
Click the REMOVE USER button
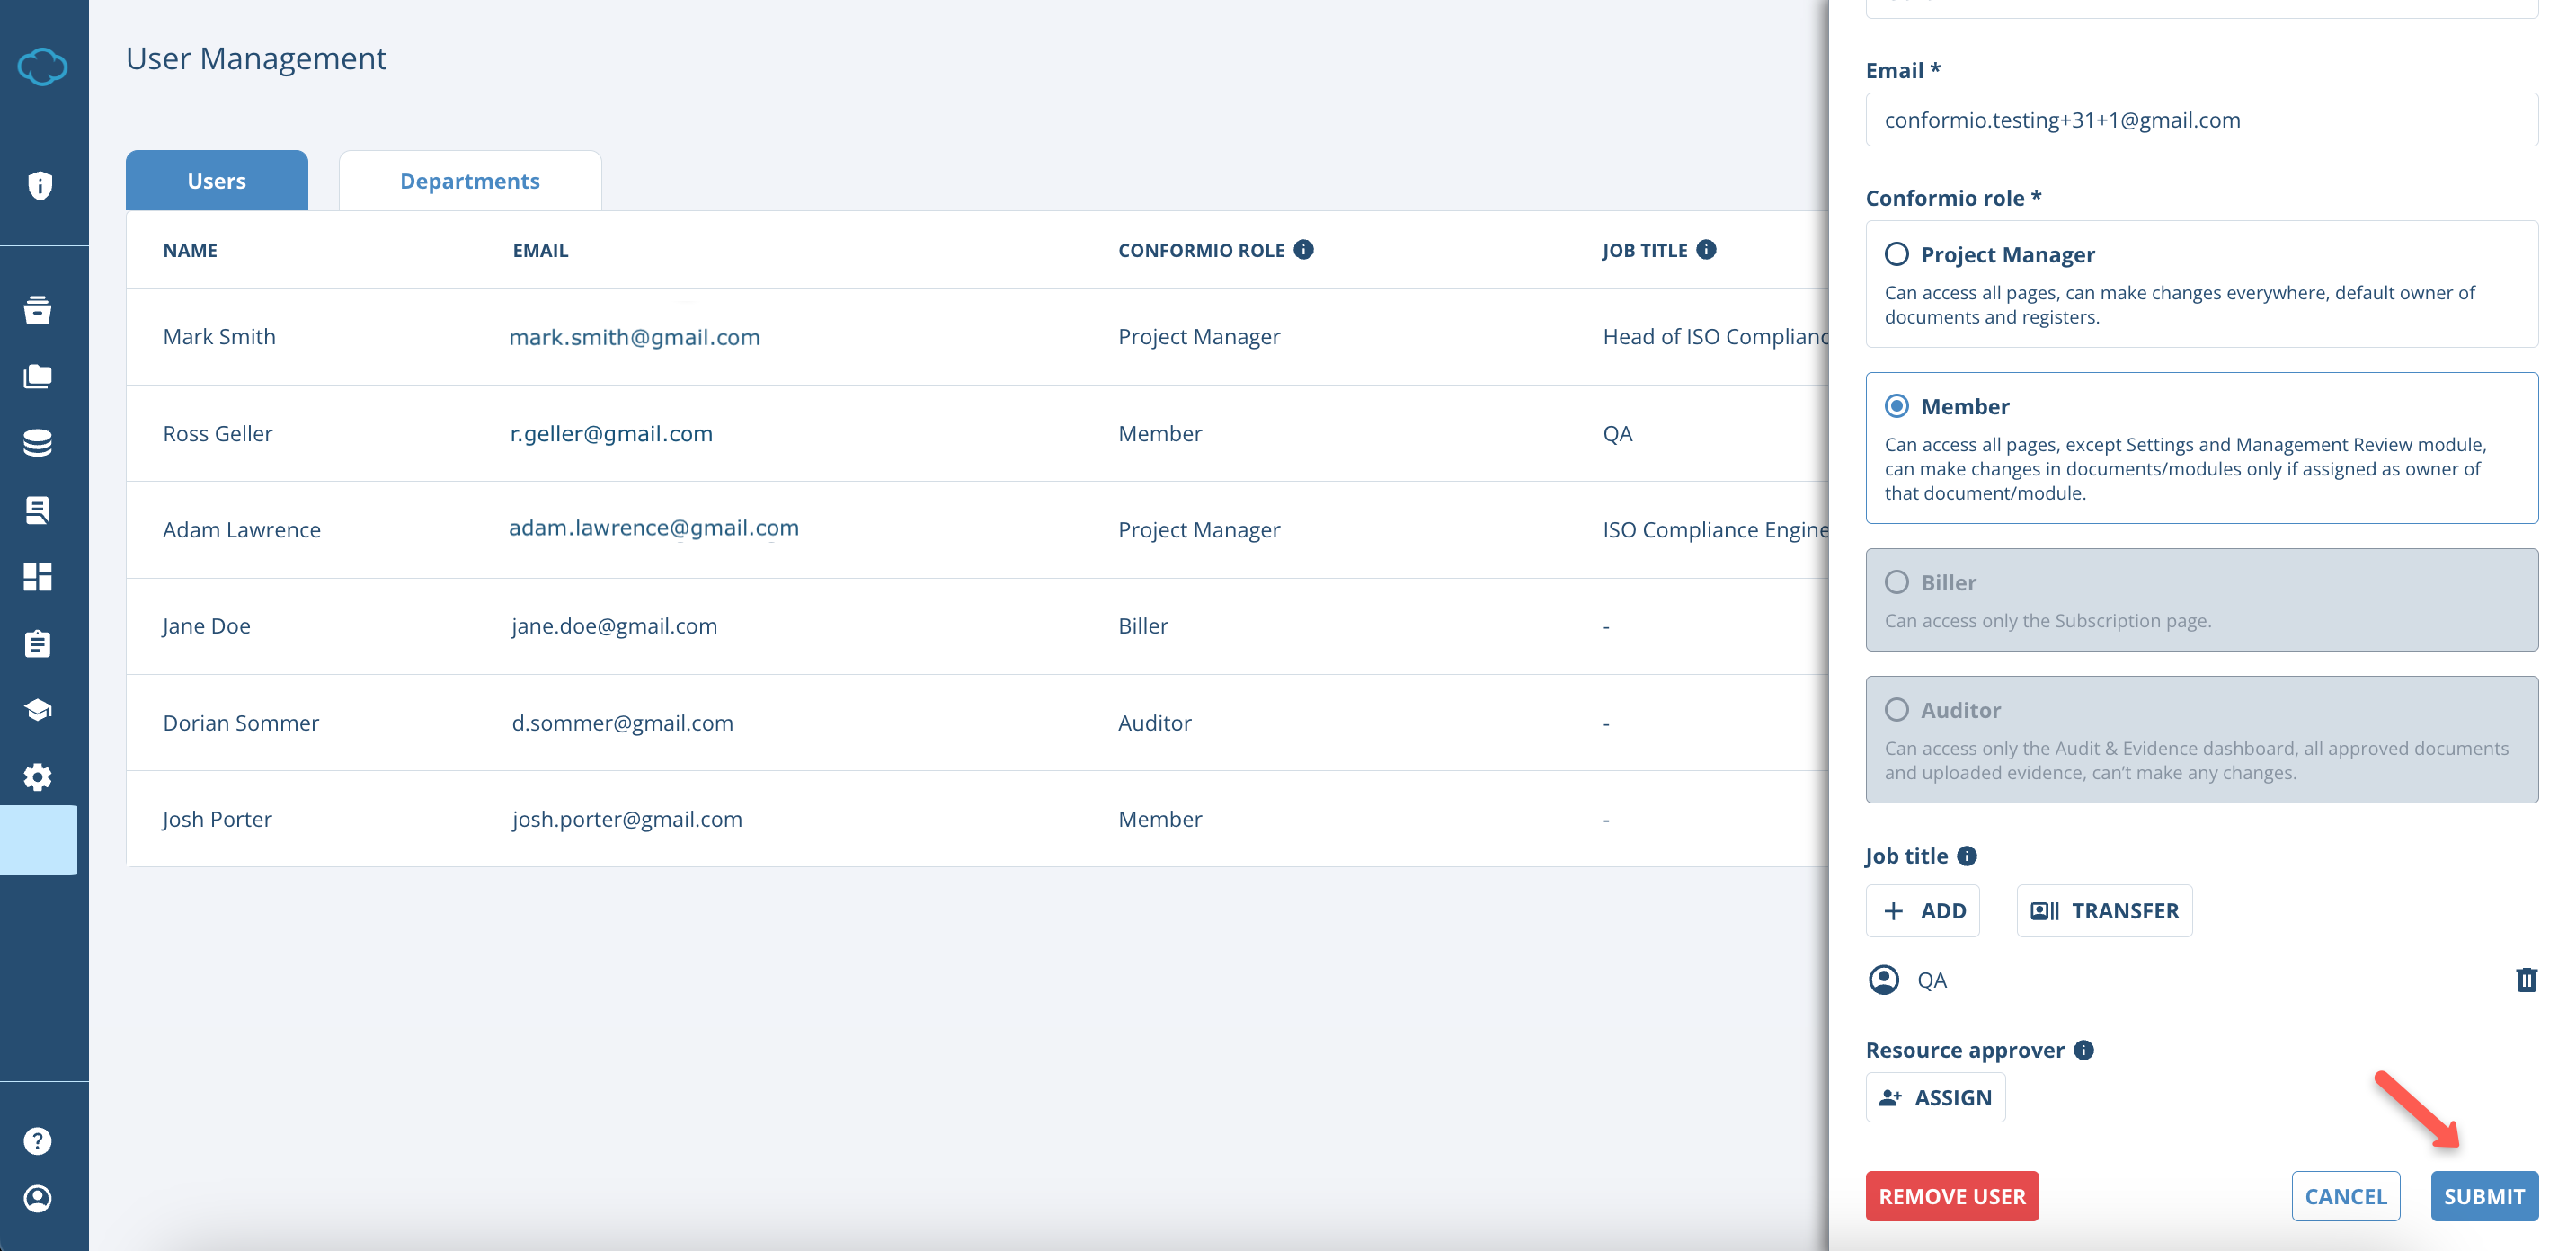(1952, 1196)
